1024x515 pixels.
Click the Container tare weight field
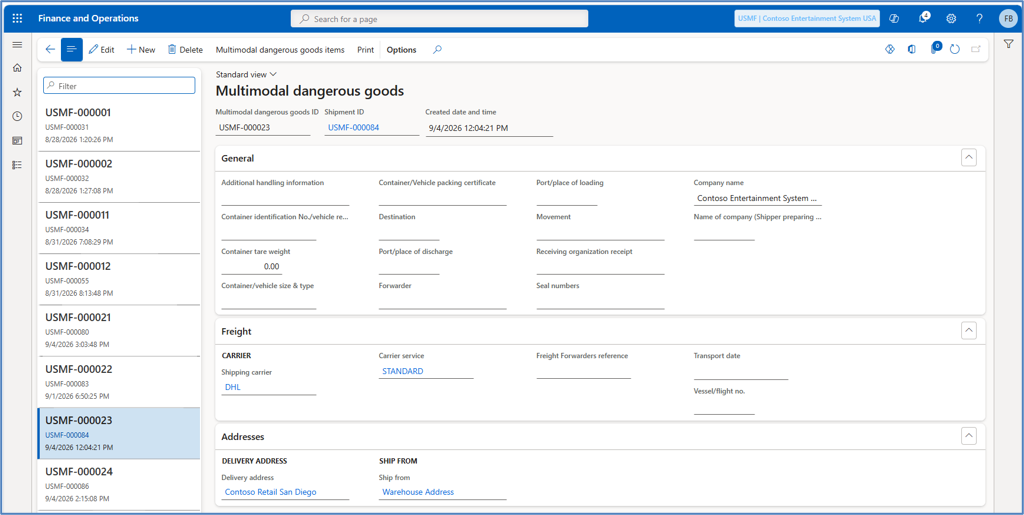click(252, 266)
